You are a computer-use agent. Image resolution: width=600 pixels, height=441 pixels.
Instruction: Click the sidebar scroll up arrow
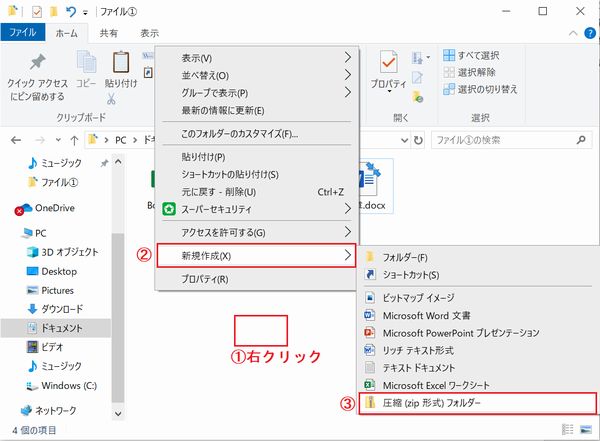point(118,162)
